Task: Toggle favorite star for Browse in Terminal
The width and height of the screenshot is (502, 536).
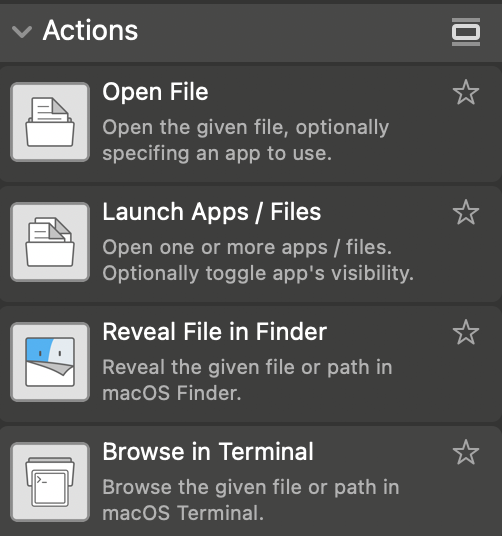Action: click(466, 452)
